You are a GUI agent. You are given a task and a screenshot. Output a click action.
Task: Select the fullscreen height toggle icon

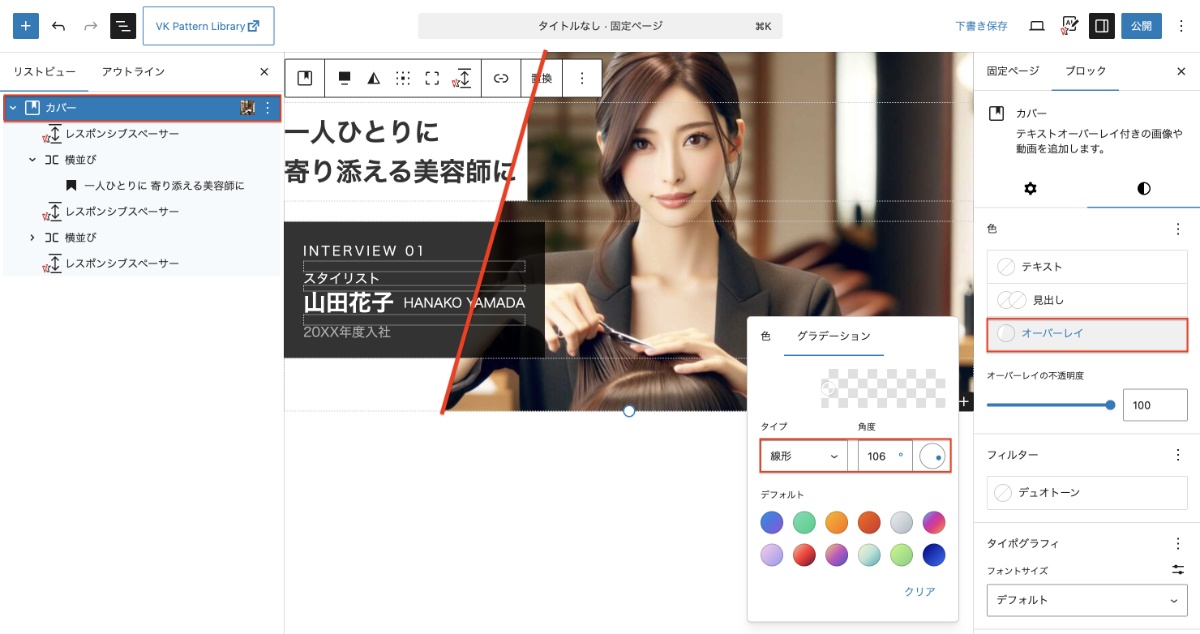pyautogui.click(x=432, y=78)
